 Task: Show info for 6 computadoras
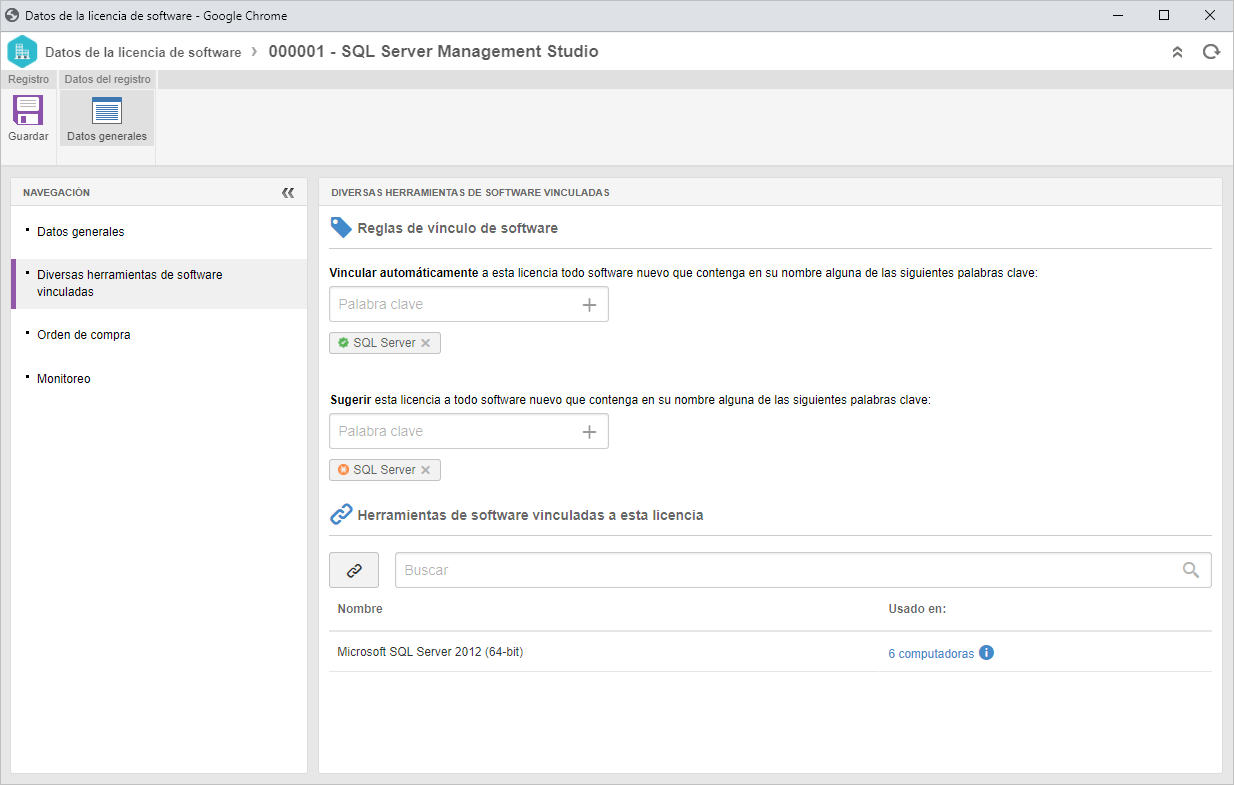pyautogui.click(x=987, y=653)
